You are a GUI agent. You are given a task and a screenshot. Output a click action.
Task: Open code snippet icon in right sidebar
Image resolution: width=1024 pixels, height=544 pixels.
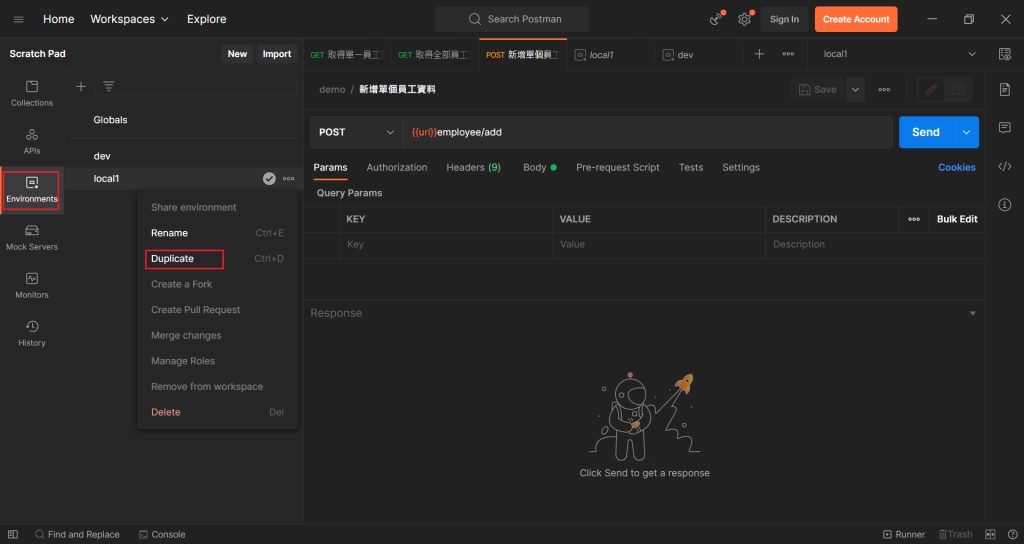point(1005,167)
